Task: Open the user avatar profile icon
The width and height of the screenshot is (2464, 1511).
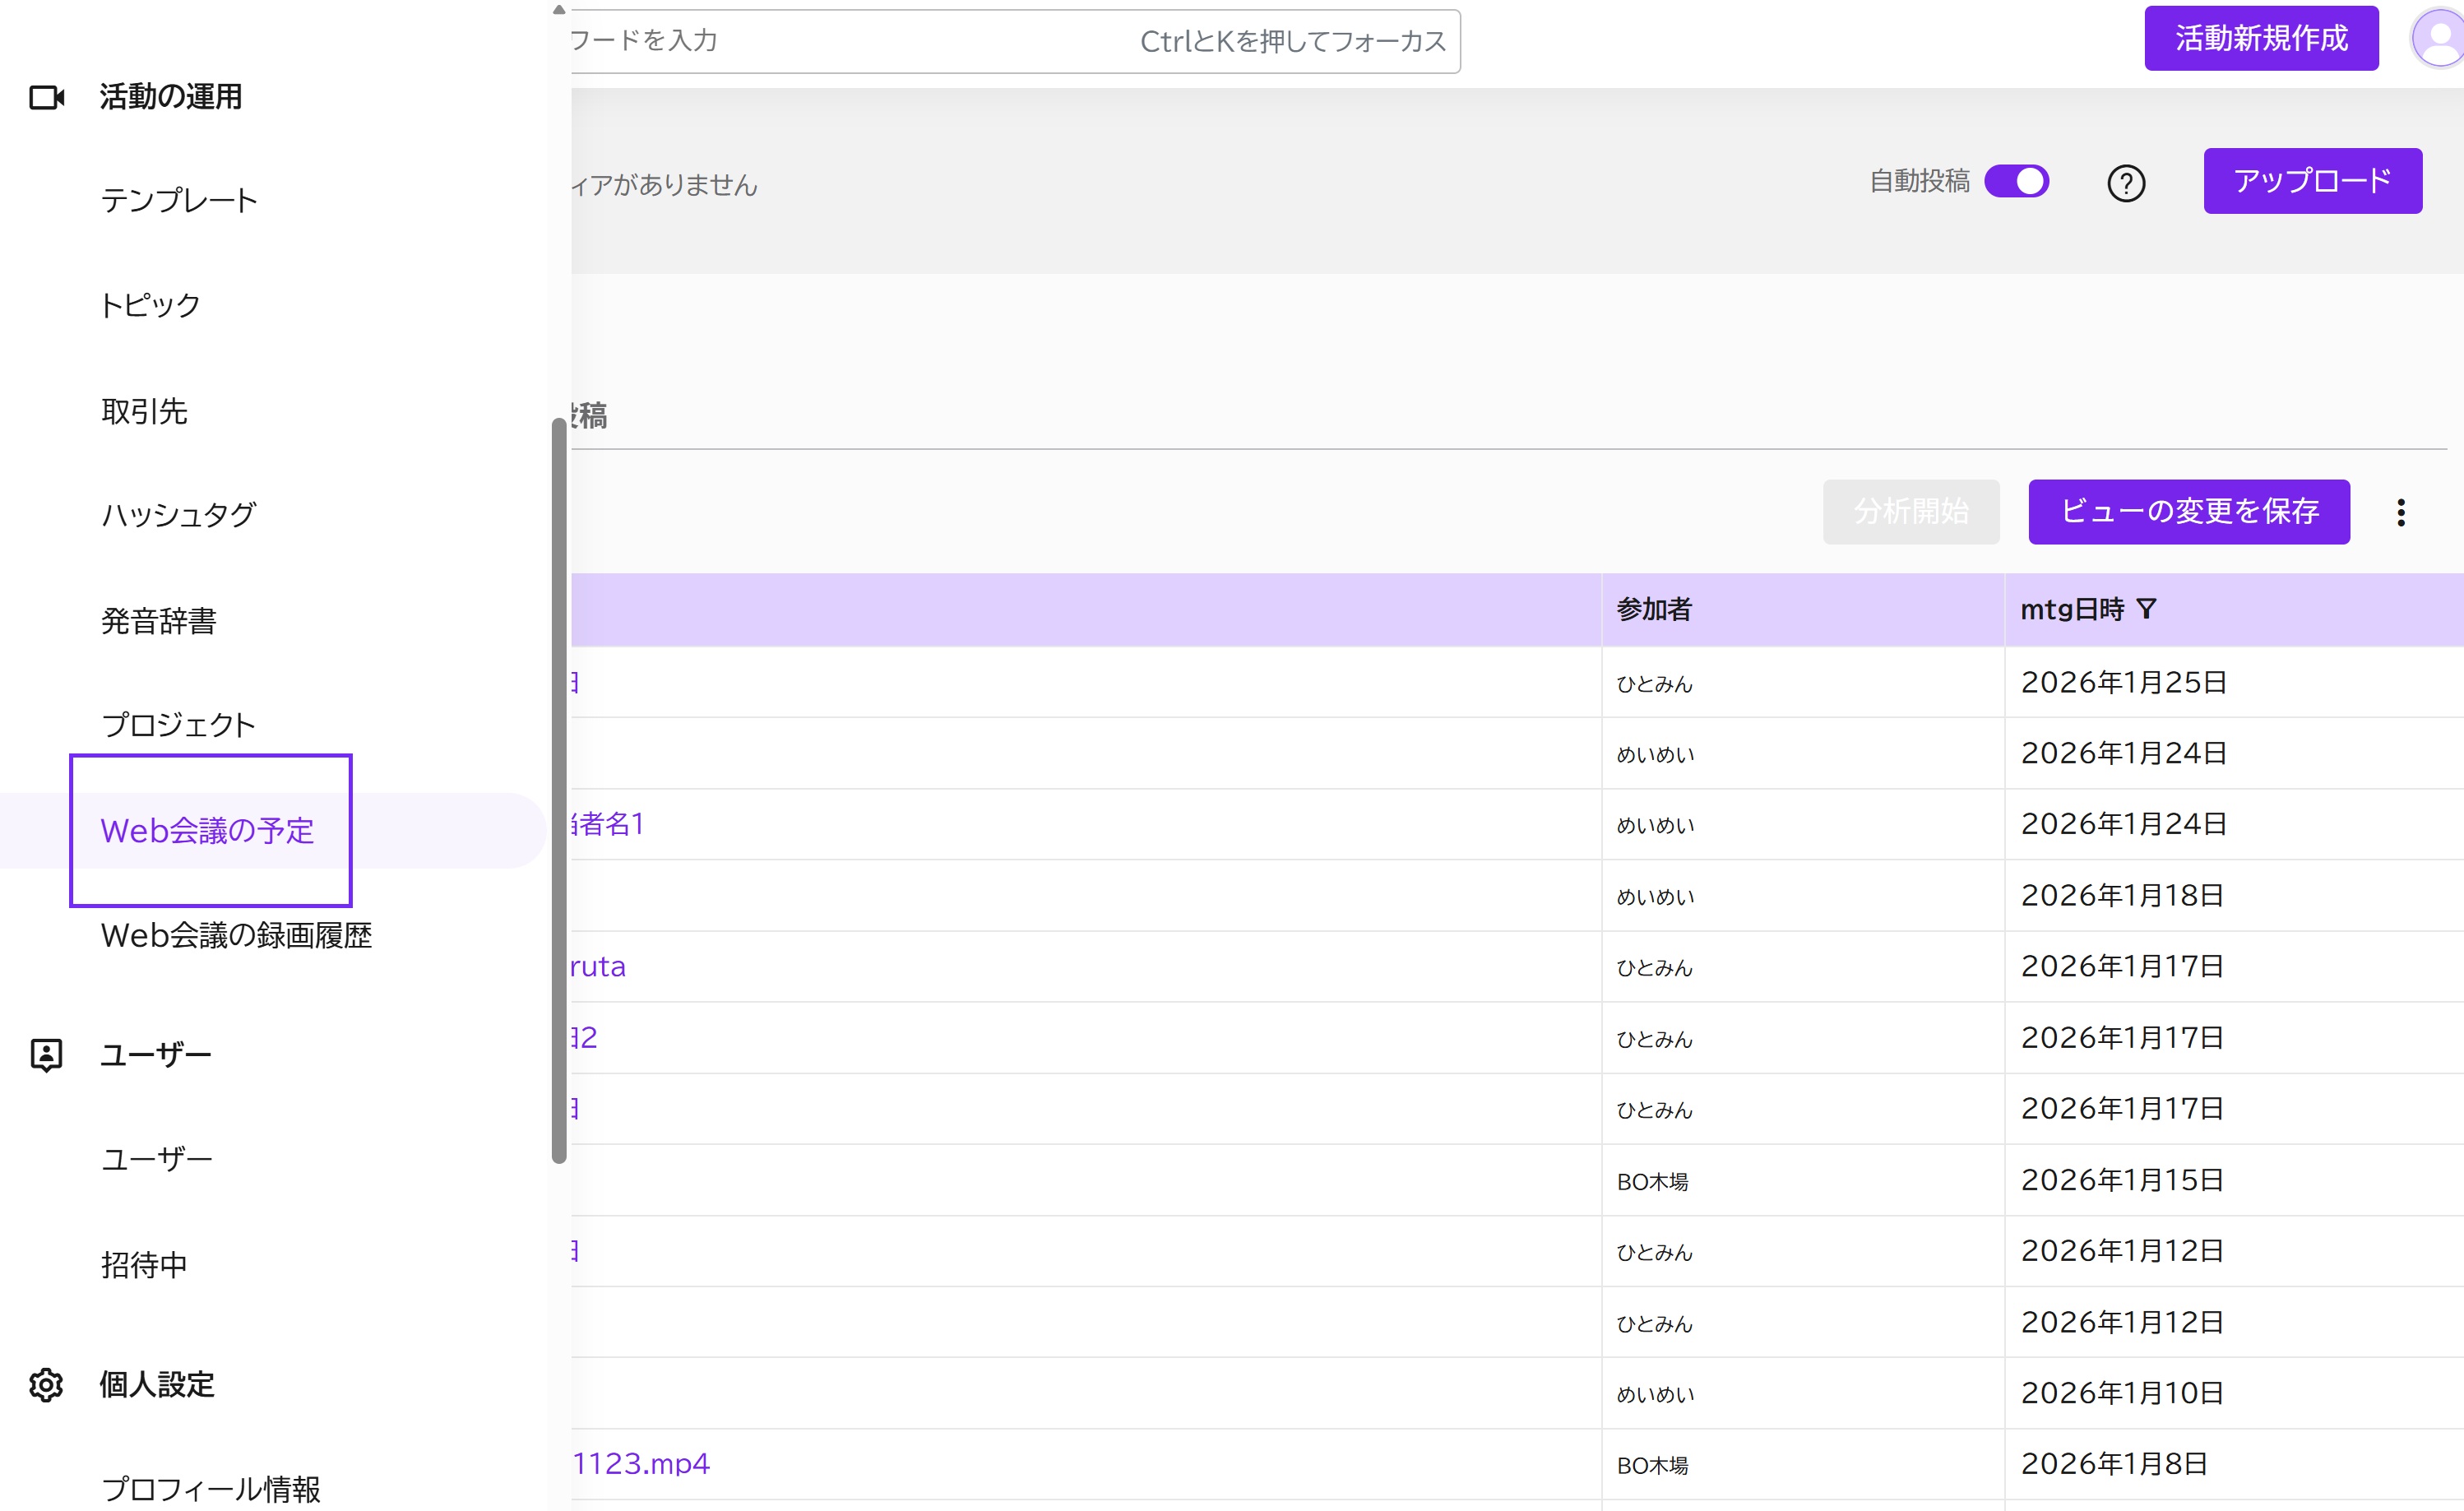Action: [2440, 39]
